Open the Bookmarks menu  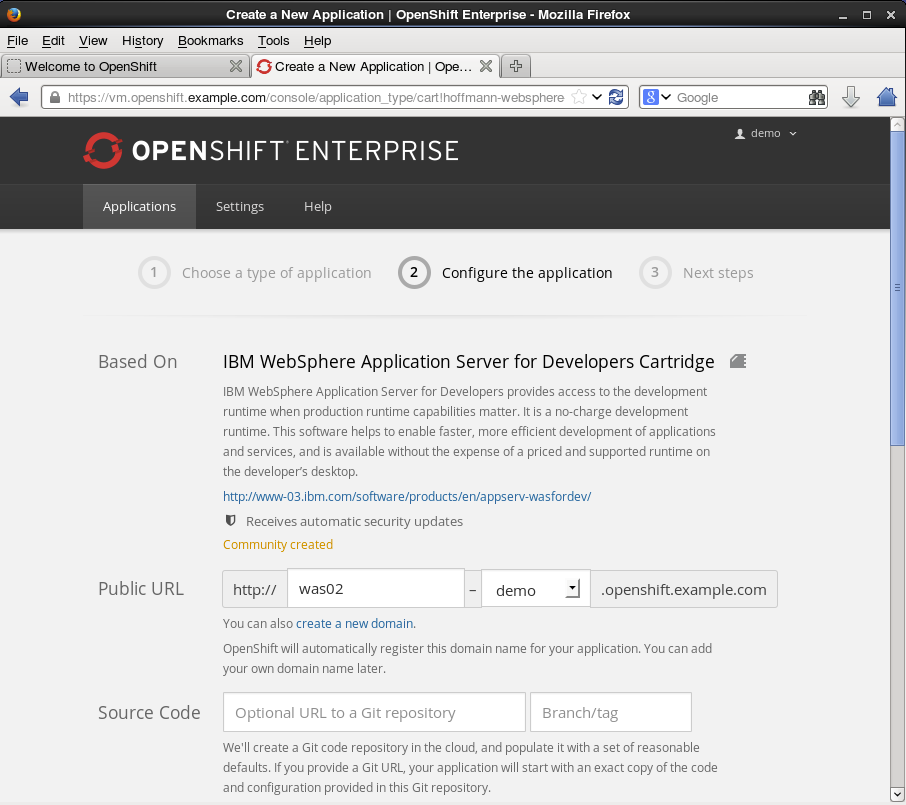(x=210, y=40)
